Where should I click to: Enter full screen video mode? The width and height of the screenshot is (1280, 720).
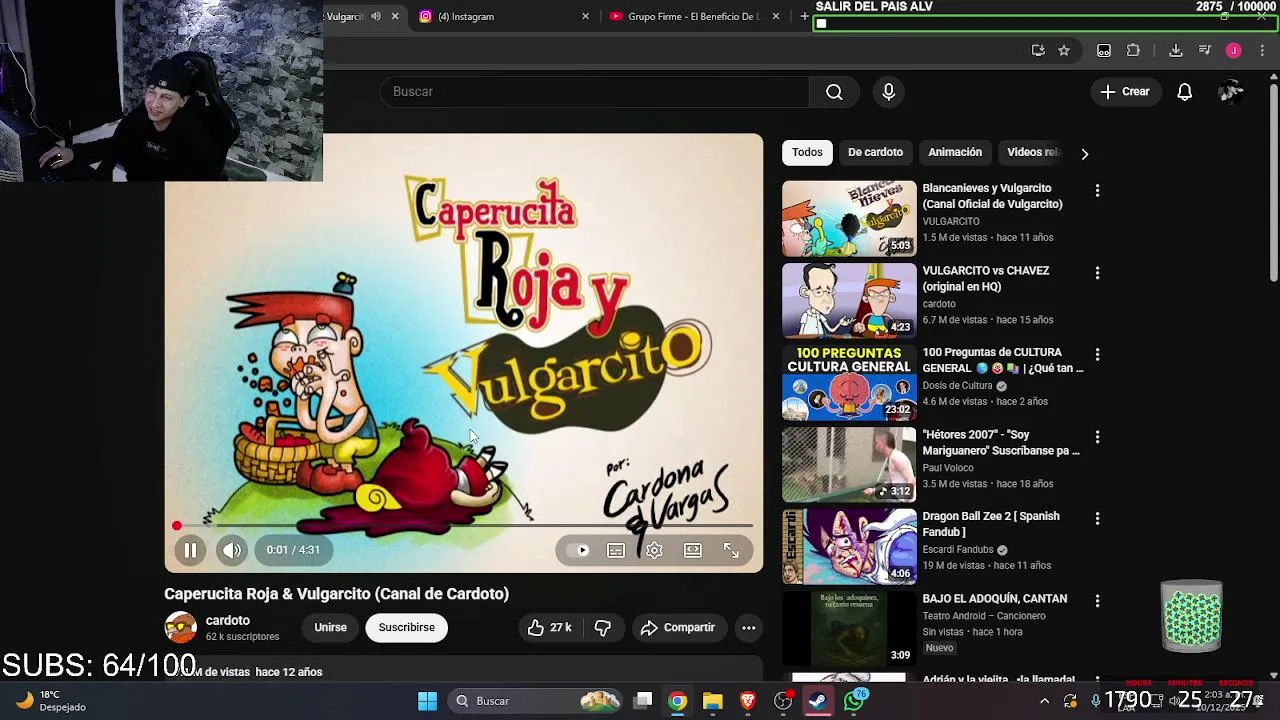pyautogui.click(x=731, y=550)
